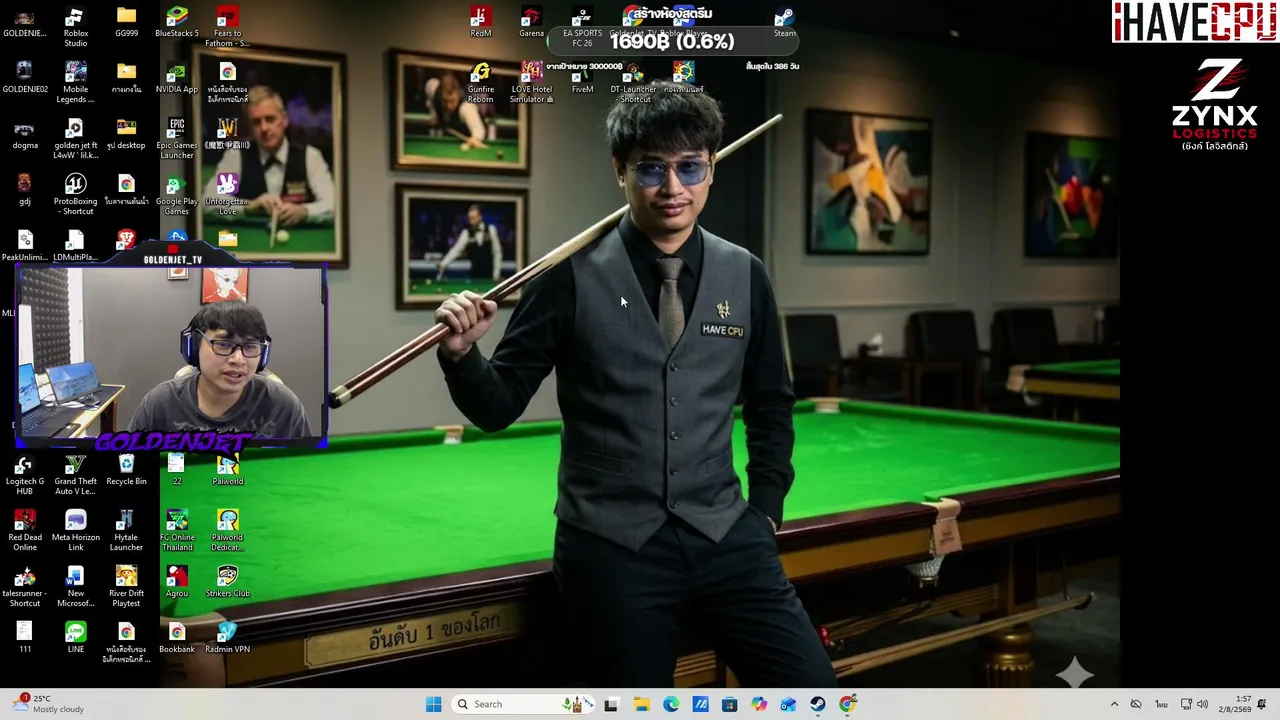Launch the FiveM desktop shortcut
The width and height of the screenshot is (1280, 720).
pyautogui.click(x=583, y=78)
